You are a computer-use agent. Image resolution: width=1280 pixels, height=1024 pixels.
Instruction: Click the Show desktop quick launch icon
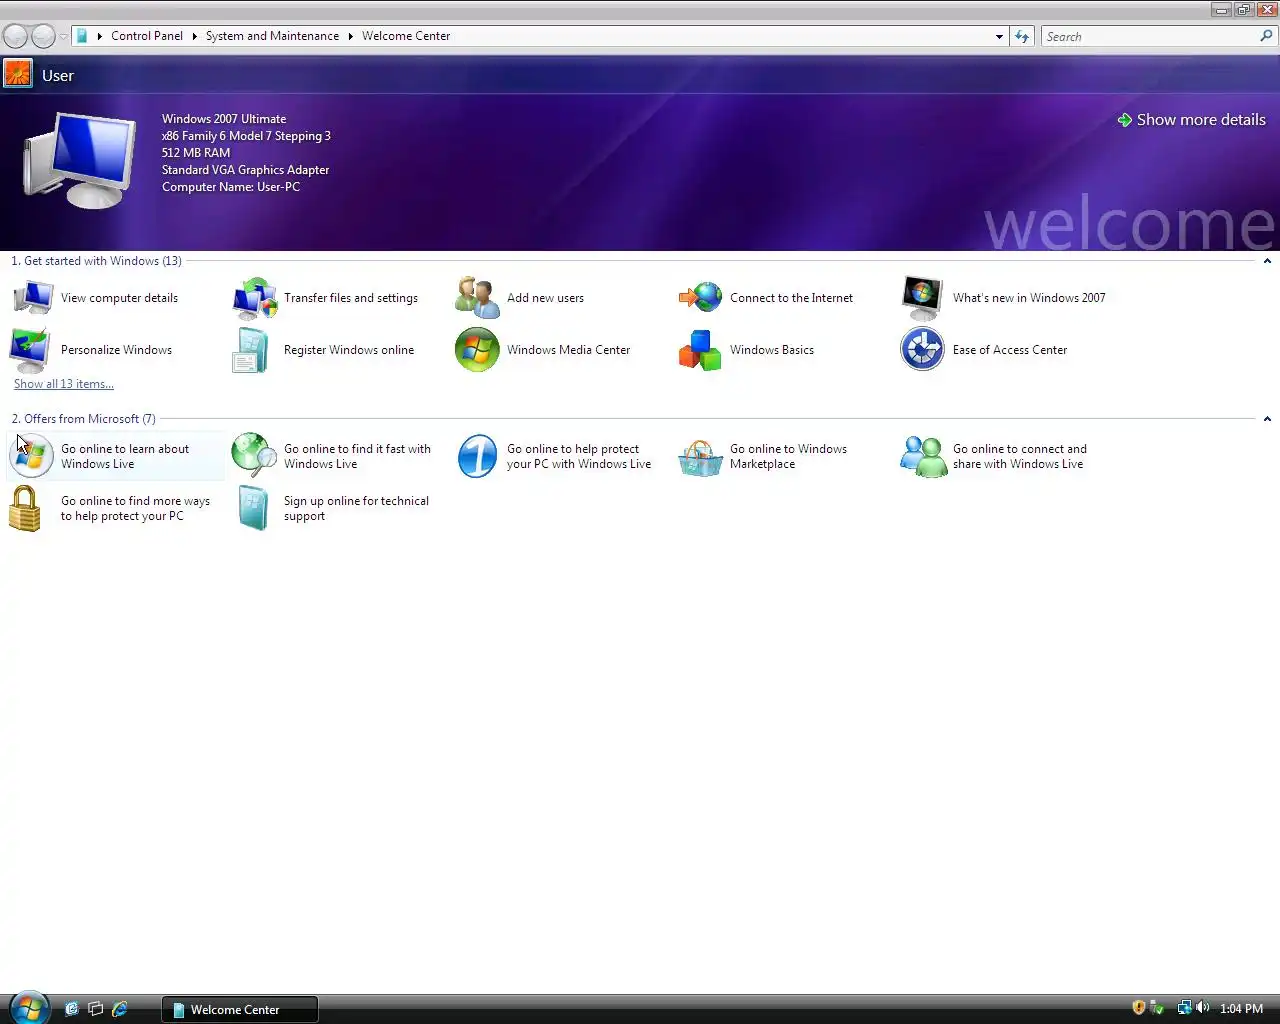pos(71,1009)
